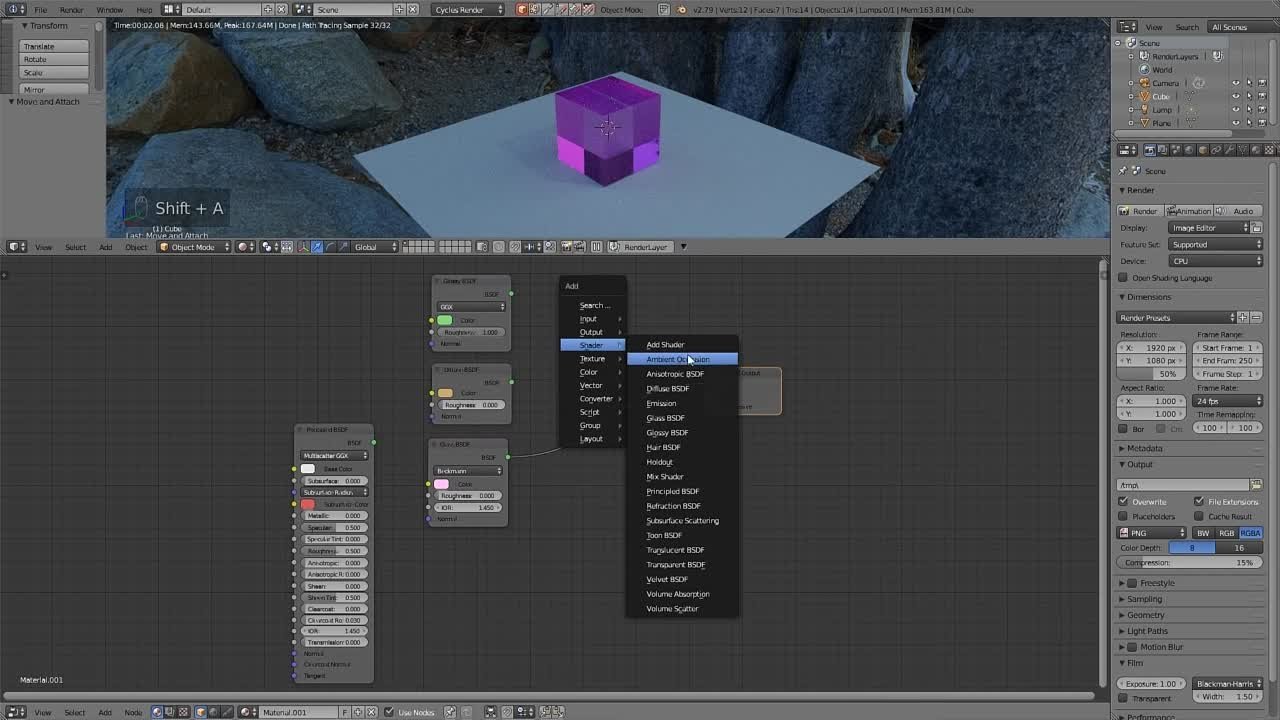Select Principled BSDF in shader list
This screenshot has width=1280, height=720.
click(672, 491)
